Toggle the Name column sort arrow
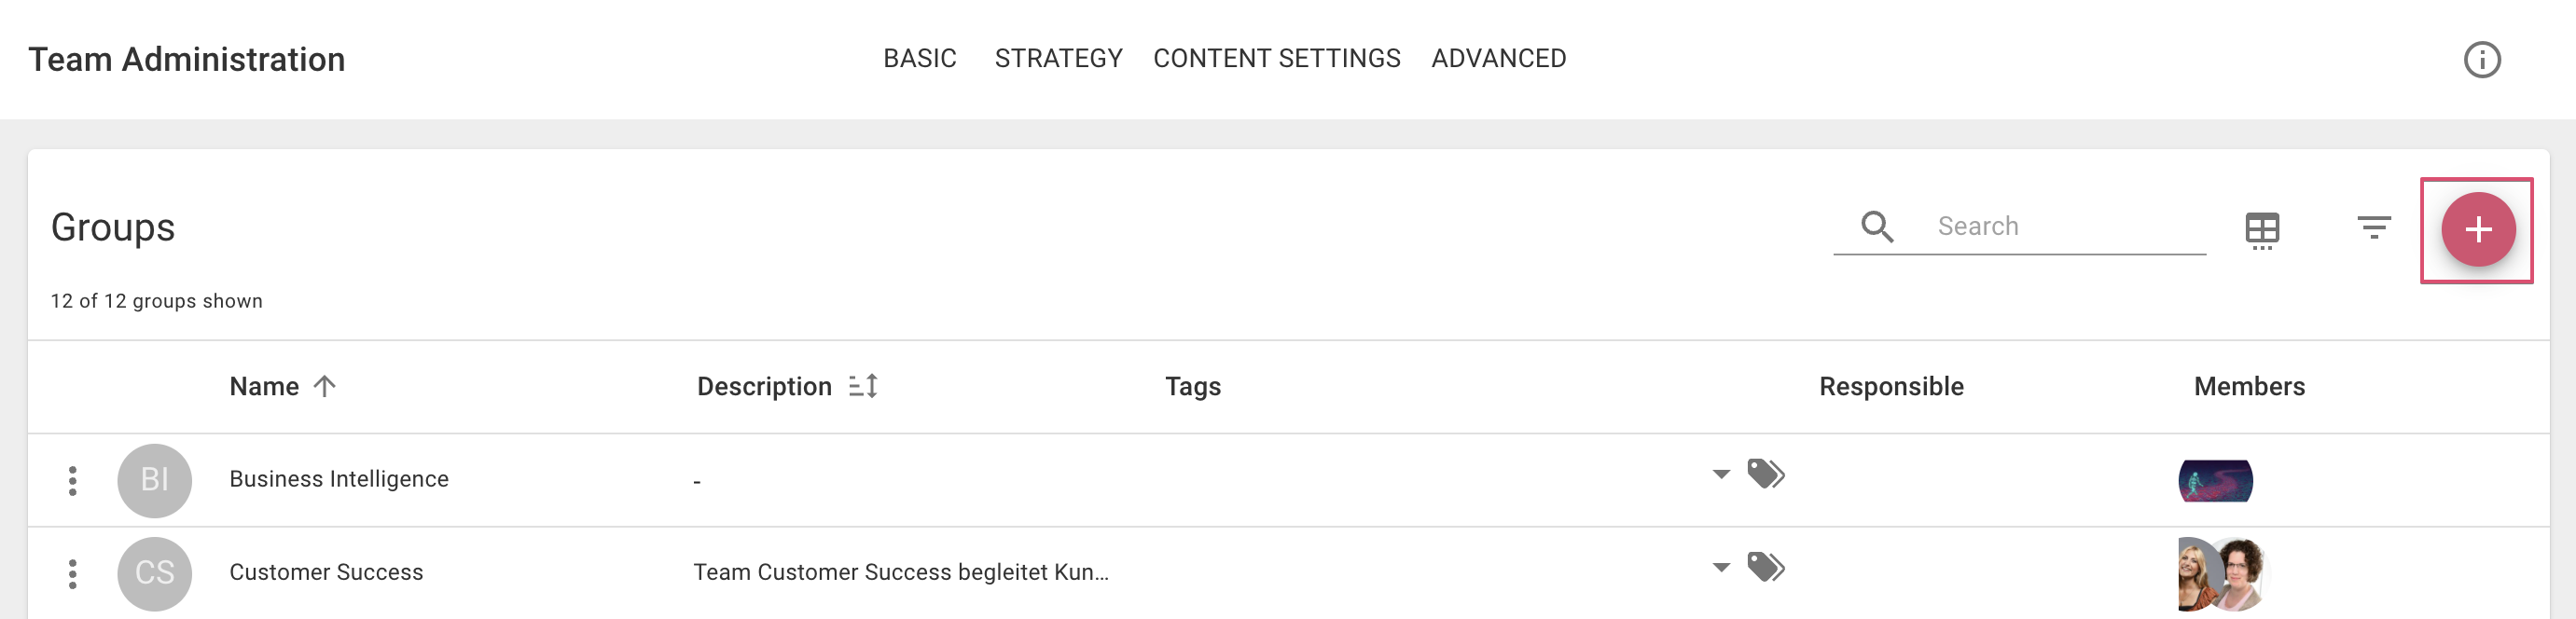 tap(324, 386)
